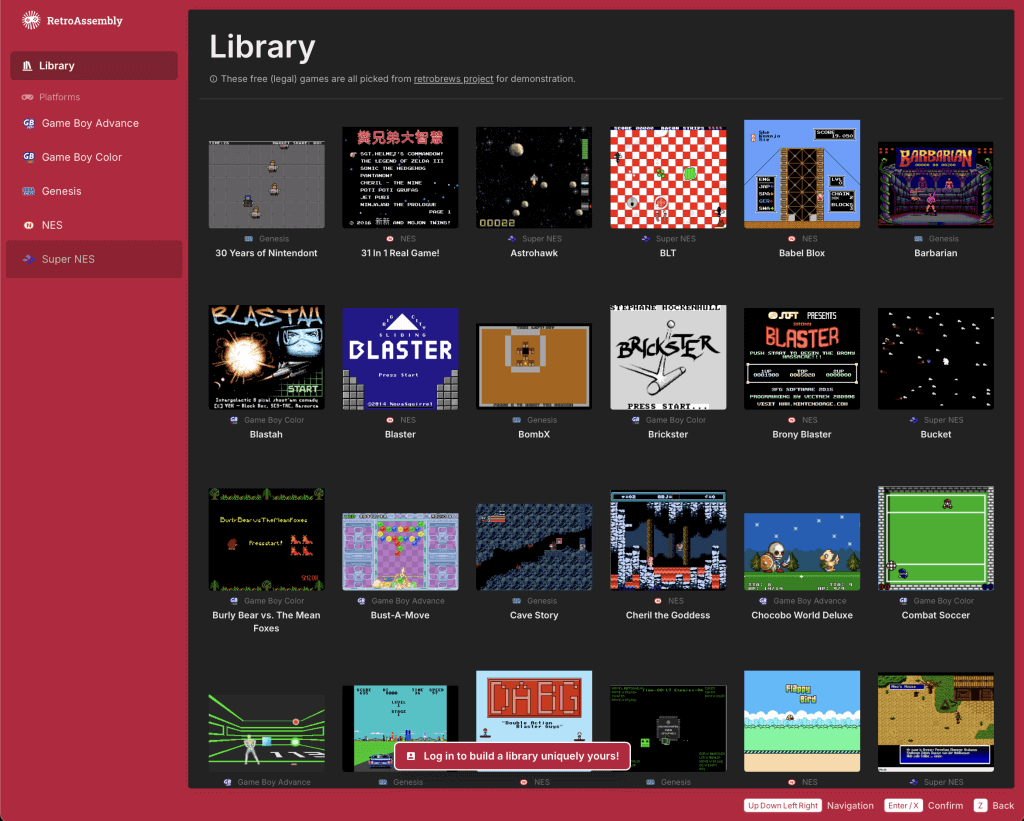Click the log in to build a library button

[511, 756]
